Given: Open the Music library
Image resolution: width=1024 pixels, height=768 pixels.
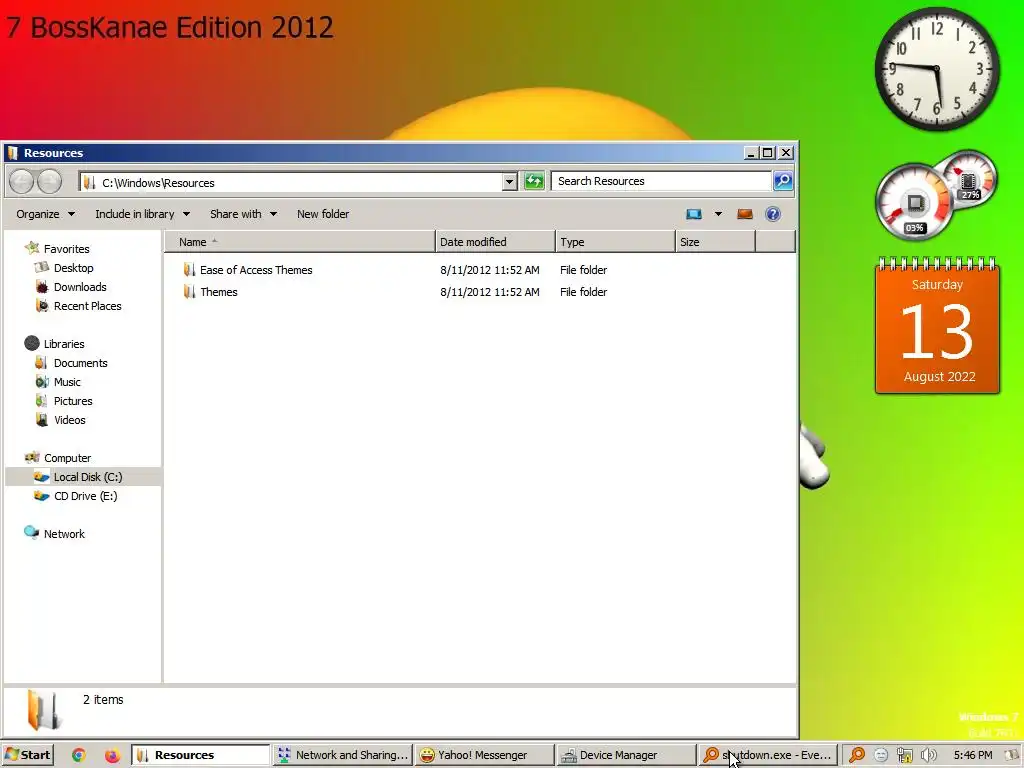Looking at the screenshot, I should pos(67,381).
